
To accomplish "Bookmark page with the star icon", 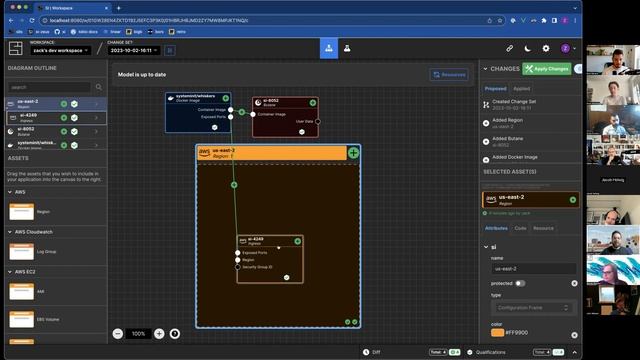I will (x=500, y=20).
